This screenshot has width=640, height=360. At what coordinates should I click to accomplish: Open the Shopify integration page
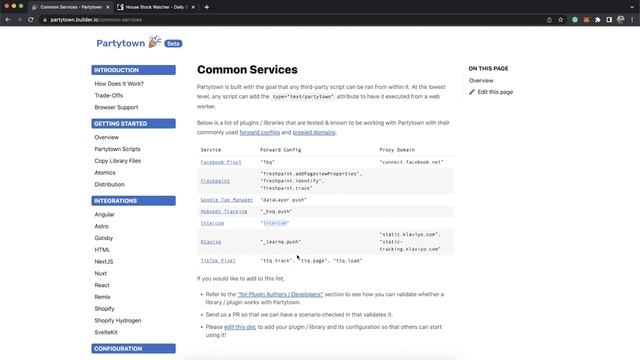tap(104, 309)
